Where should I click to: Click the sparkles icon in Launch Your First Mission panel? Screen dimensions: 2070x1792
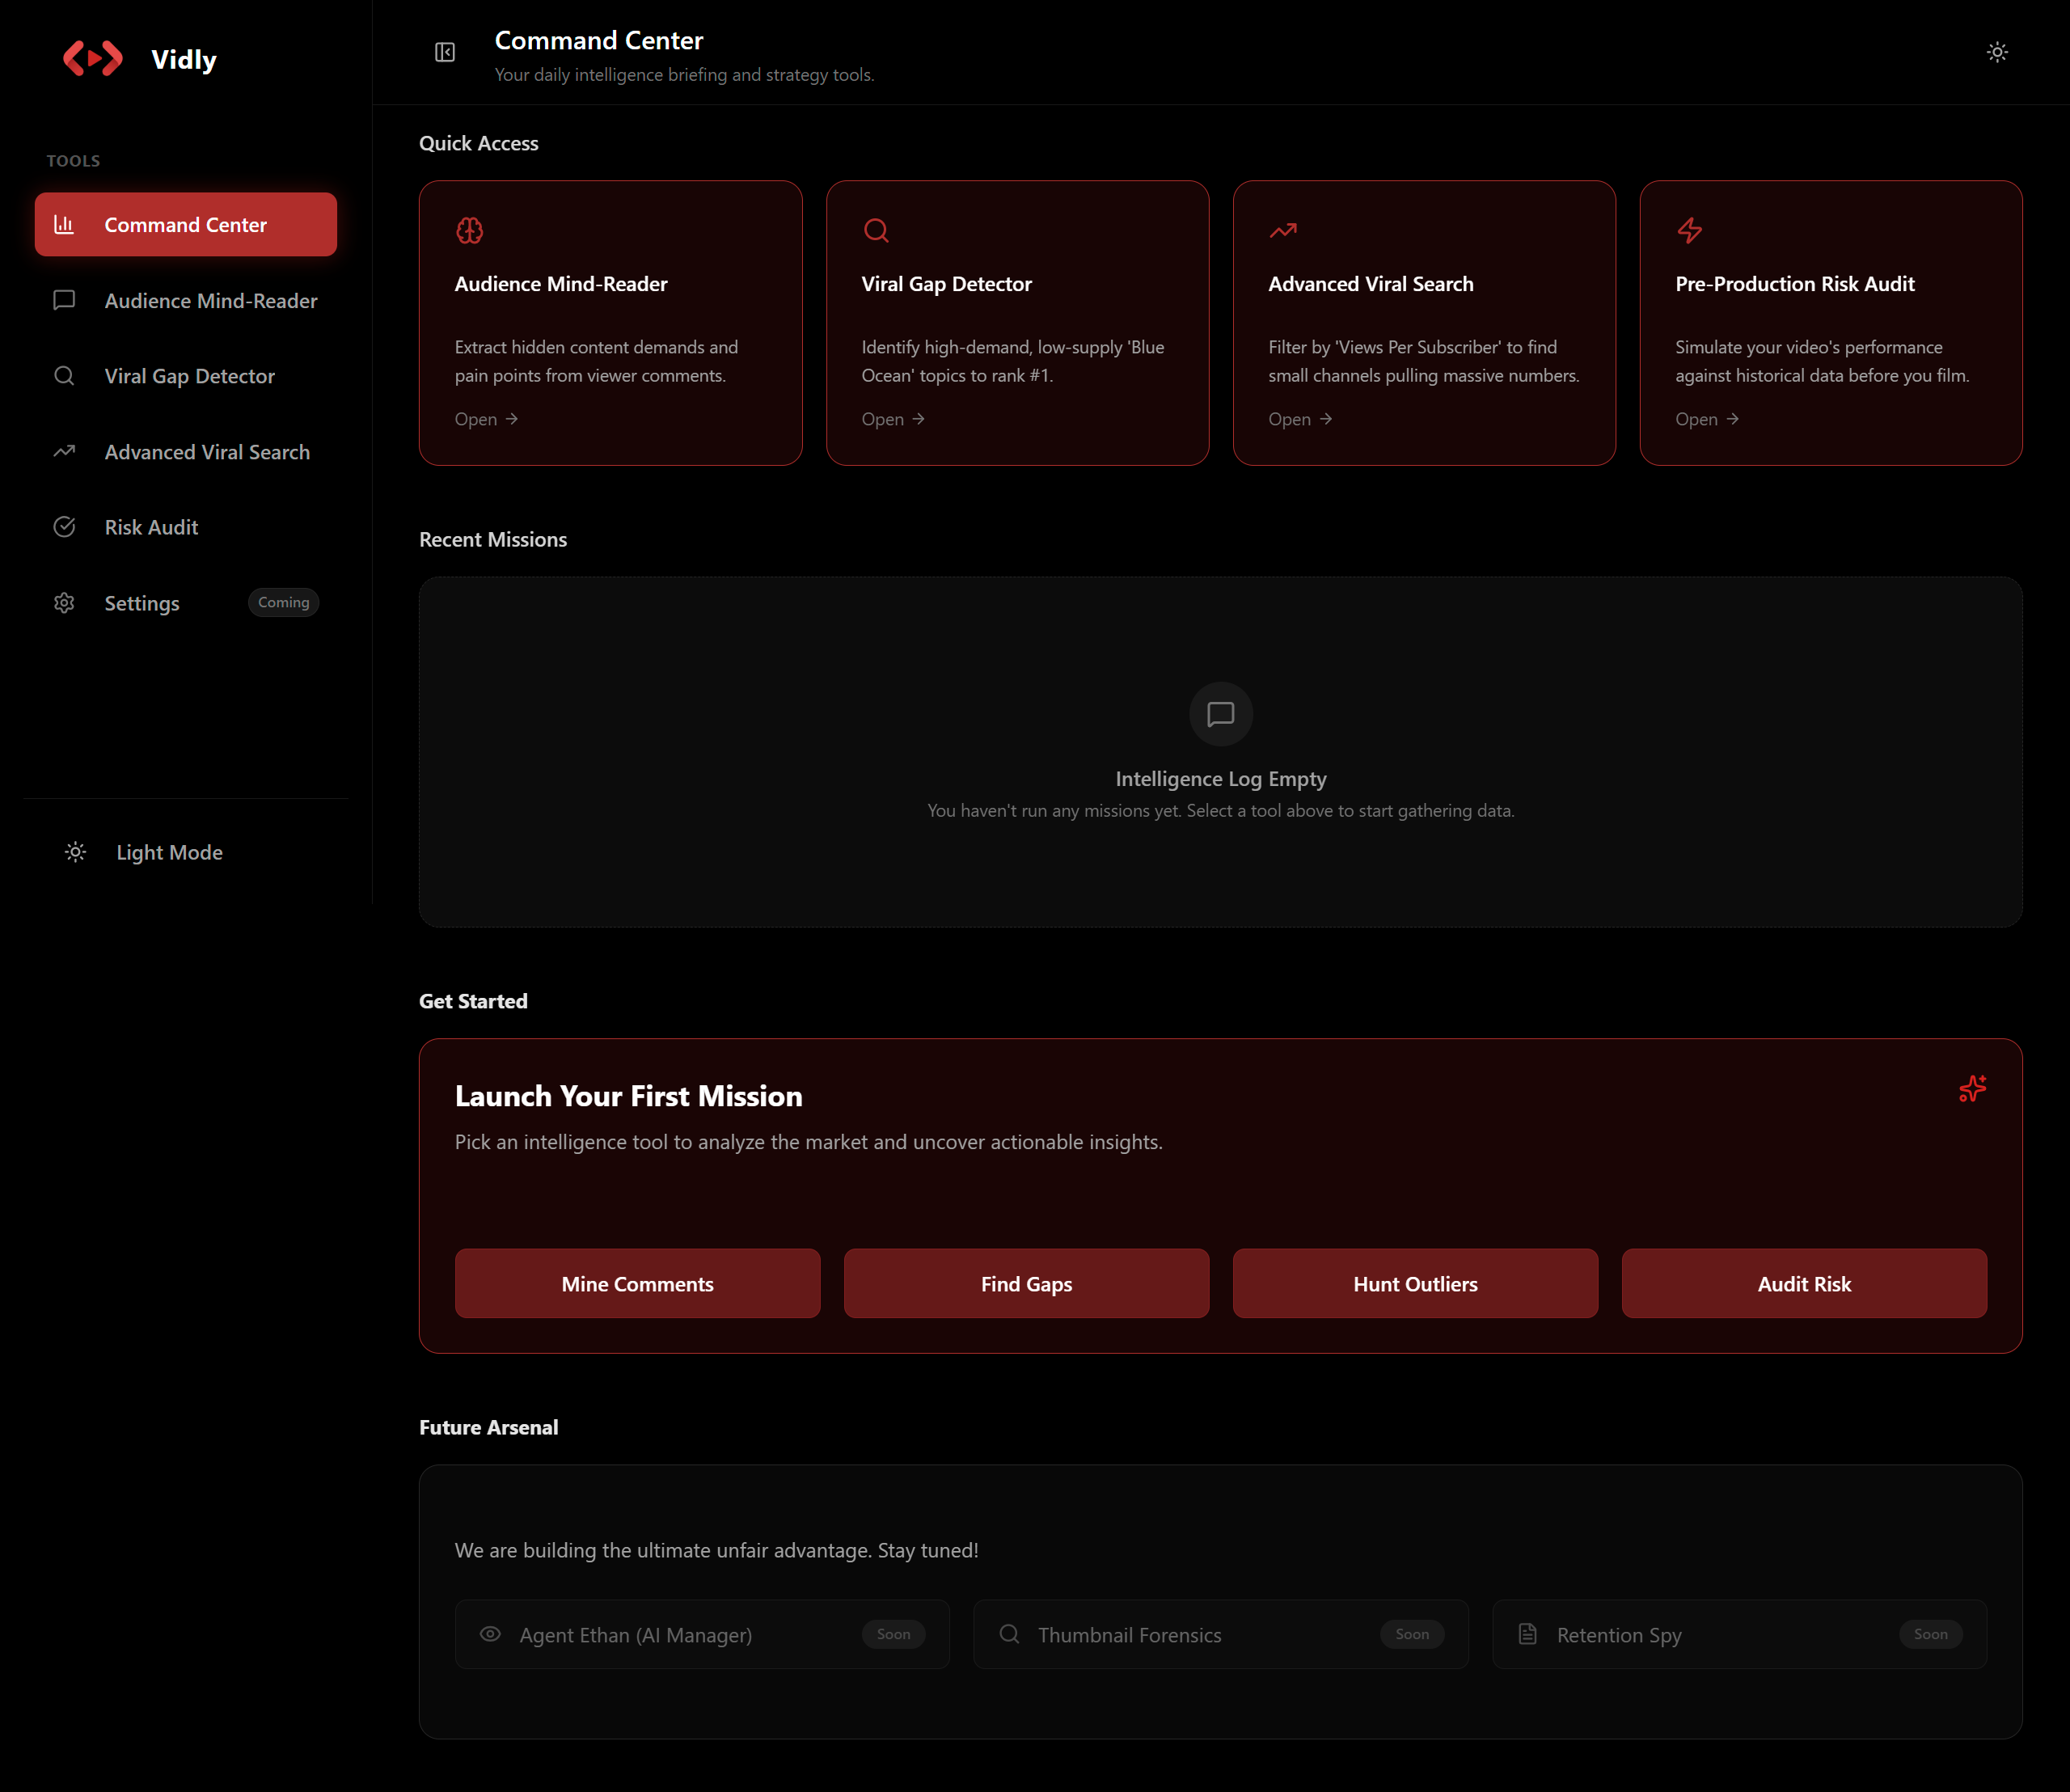pyautogui.click(x=1971, y=1089)
